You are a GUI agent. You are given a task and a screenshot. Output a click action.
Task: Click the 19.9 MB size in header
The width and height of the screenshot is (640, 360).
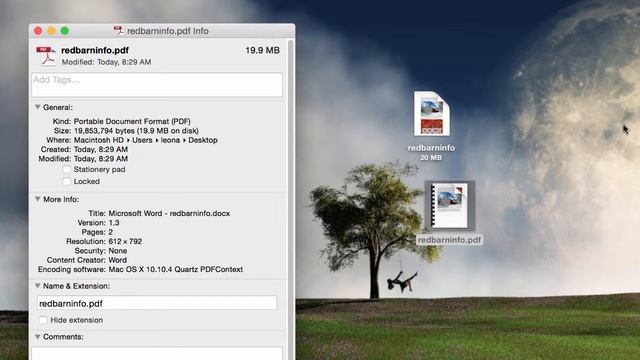(x=262, y=50)
